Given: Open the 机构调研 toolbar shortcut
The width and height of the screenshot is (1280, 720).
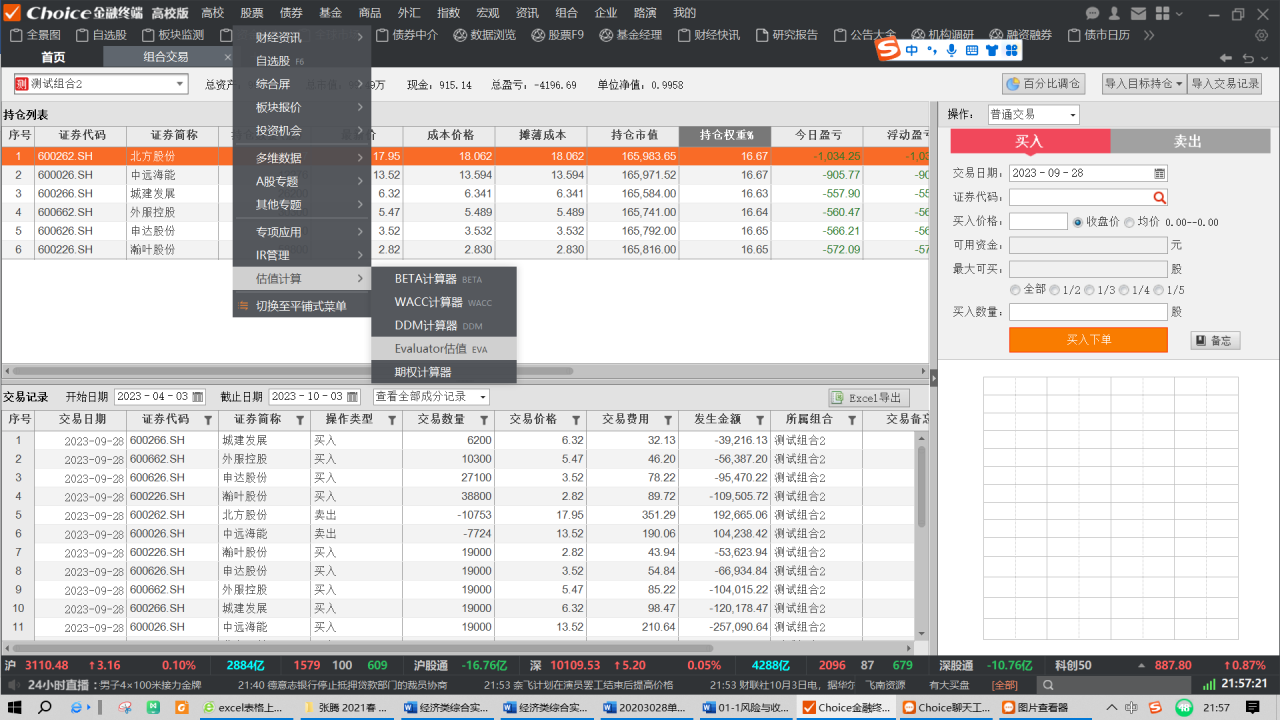Looking at the screenshot, I should pyautogui.click(x=942, y=35).
